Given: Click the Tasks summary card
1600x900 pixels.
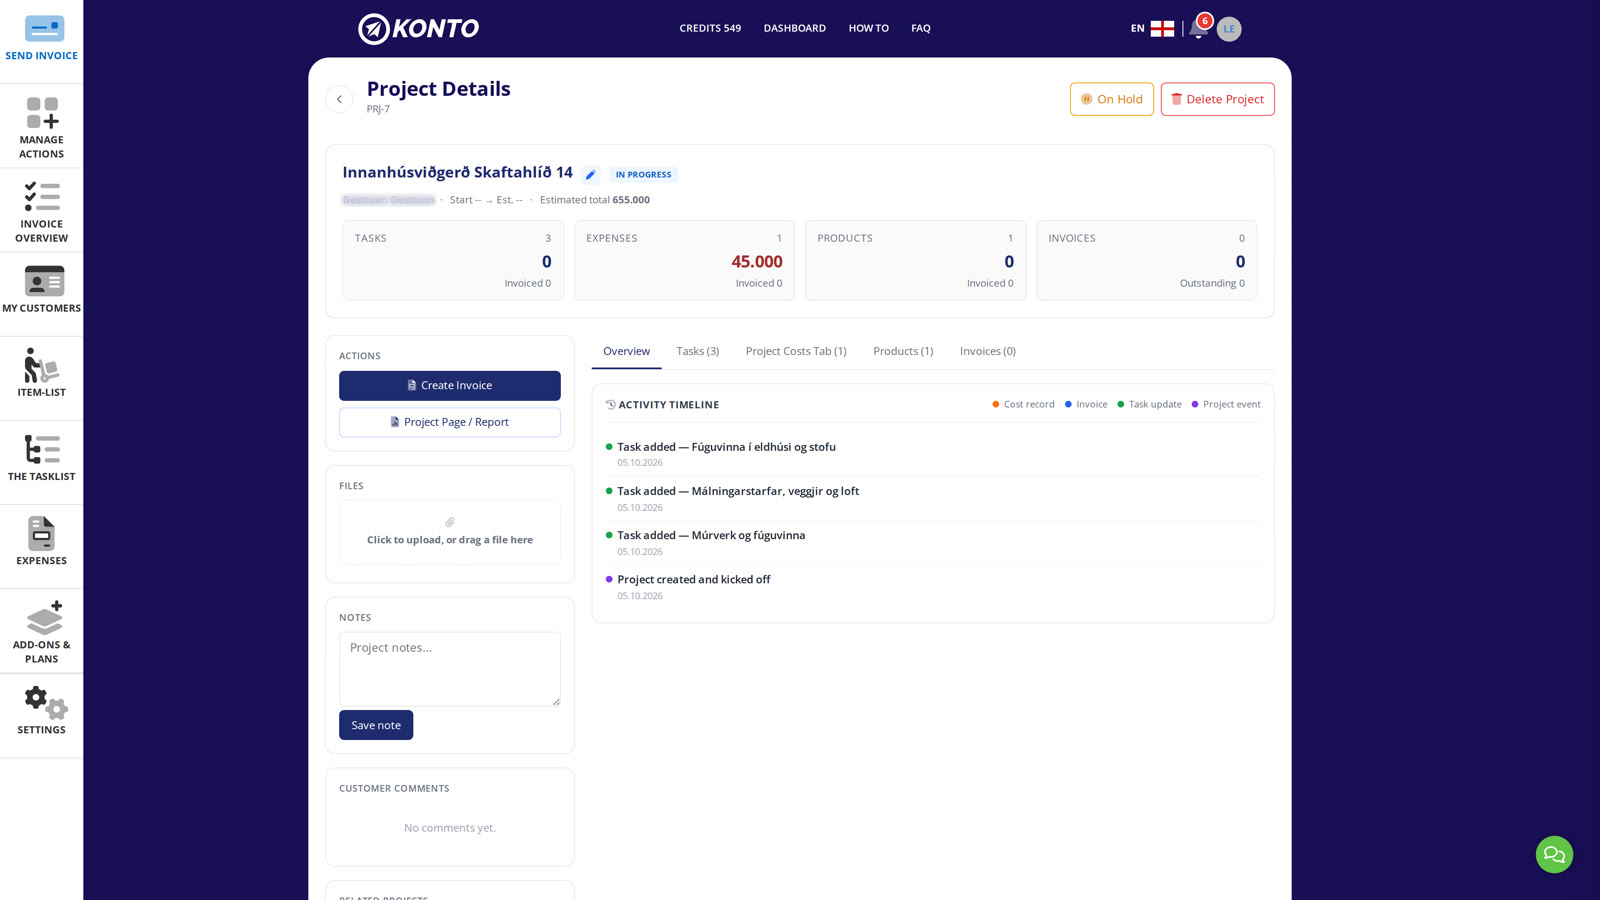Looking at the screenshot, I should point(453,260).
